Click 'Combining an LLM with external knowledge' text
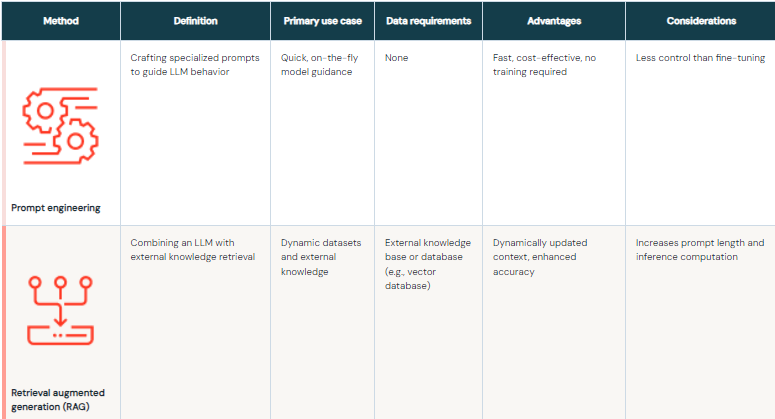The image size is (775, 419). pos(193,250)
